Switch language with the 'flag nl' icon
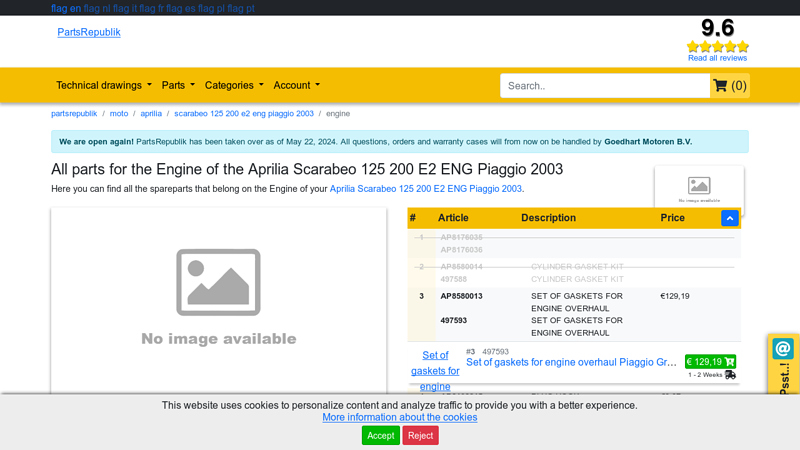 pyautogui.click(x=98, y=8)
